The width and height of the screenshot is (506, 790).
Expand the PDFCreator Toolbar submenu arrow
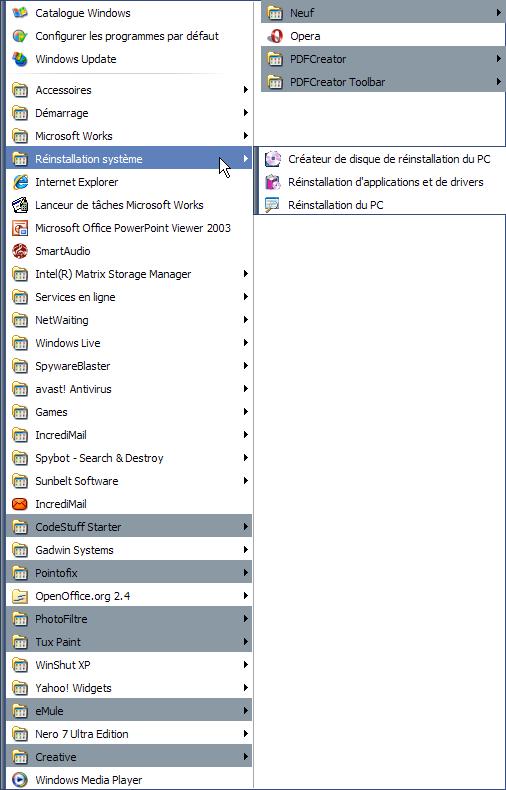coord(498,82)
